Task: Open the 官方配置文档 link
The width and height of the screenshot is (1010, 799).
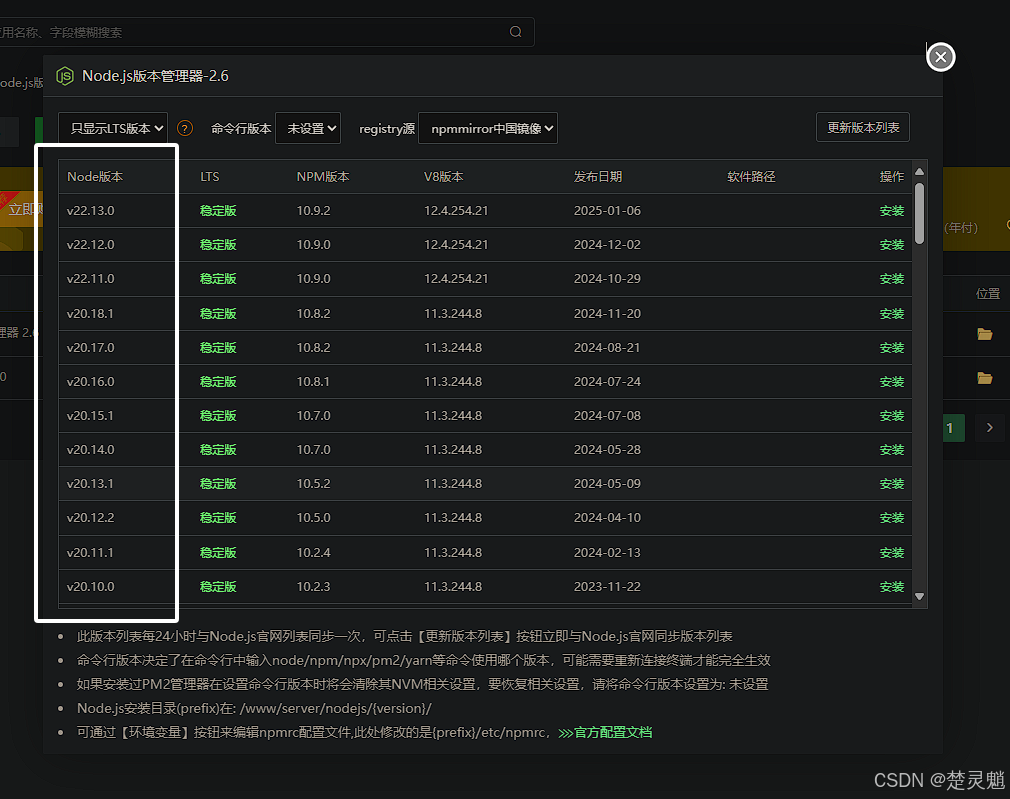Action: (x=605, y=733)
